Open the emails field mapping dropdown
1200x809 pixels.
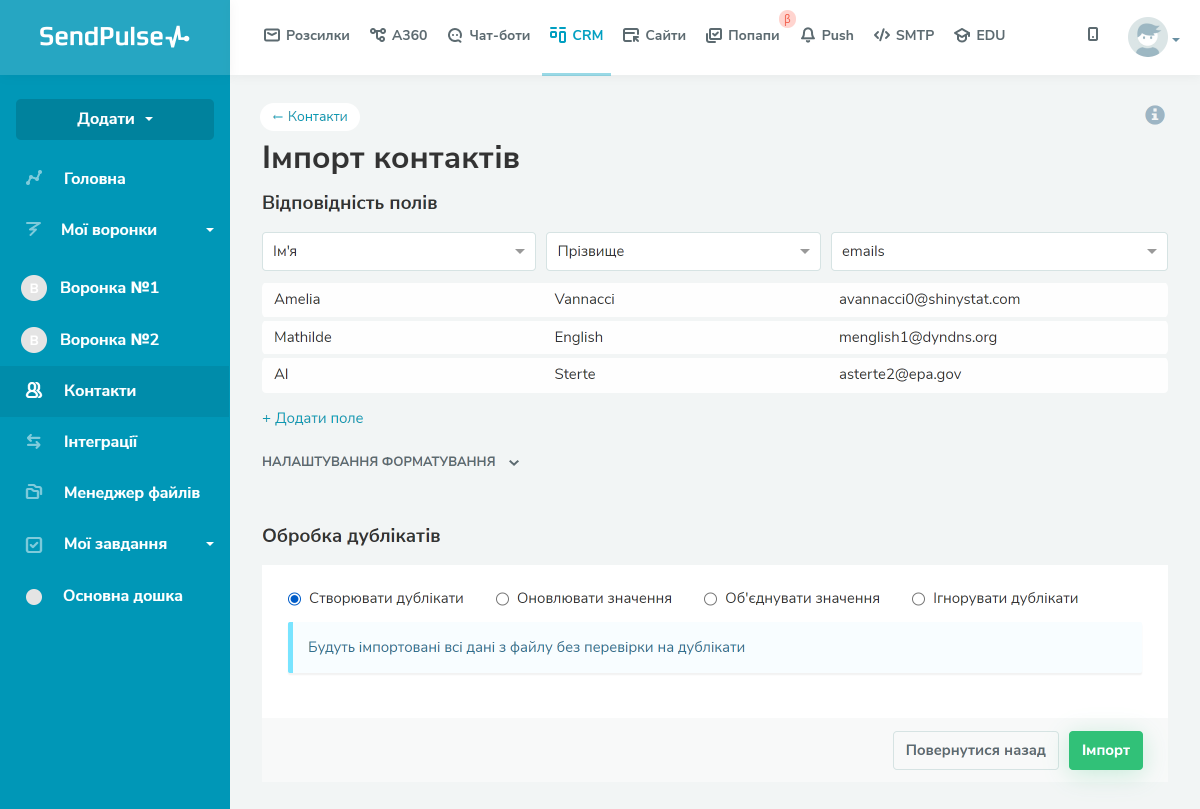pos(998,251)
